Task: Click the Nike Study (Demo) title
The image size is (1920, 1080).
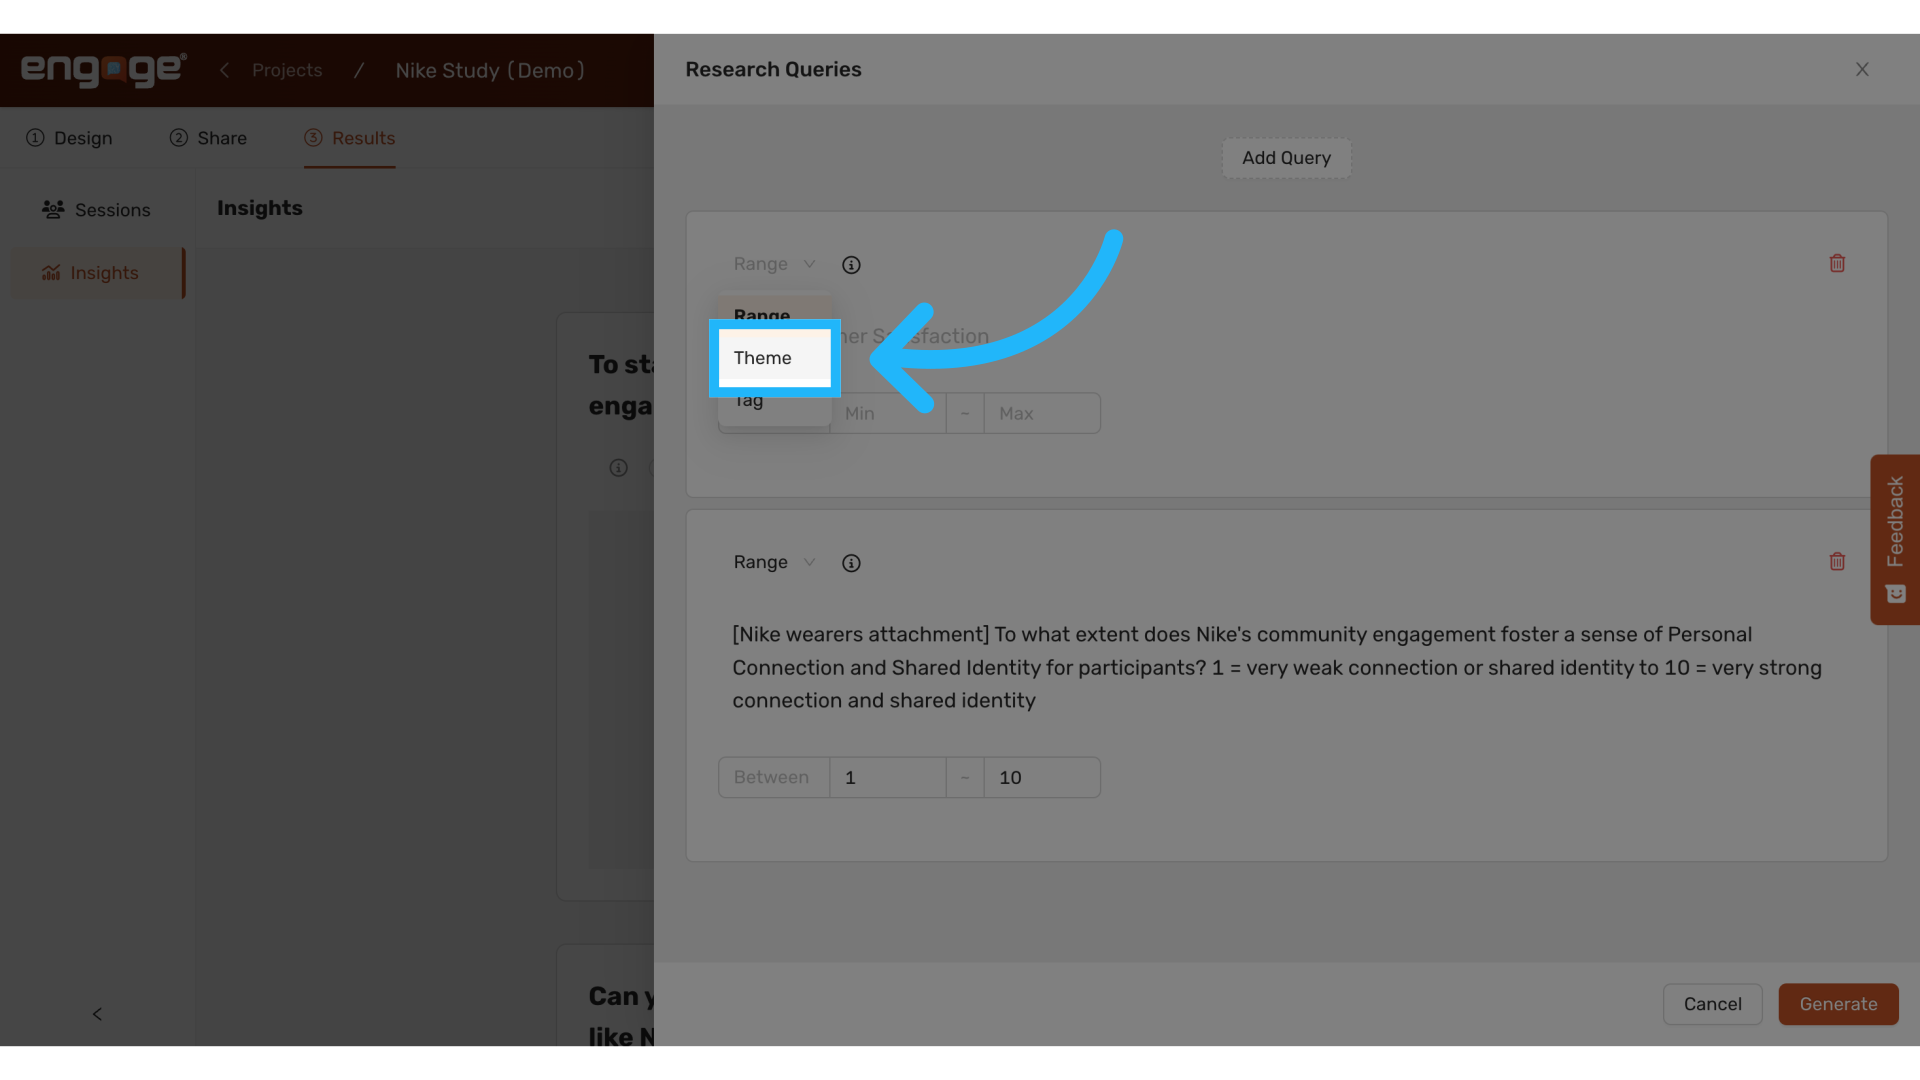Action: tap(490, 70)
